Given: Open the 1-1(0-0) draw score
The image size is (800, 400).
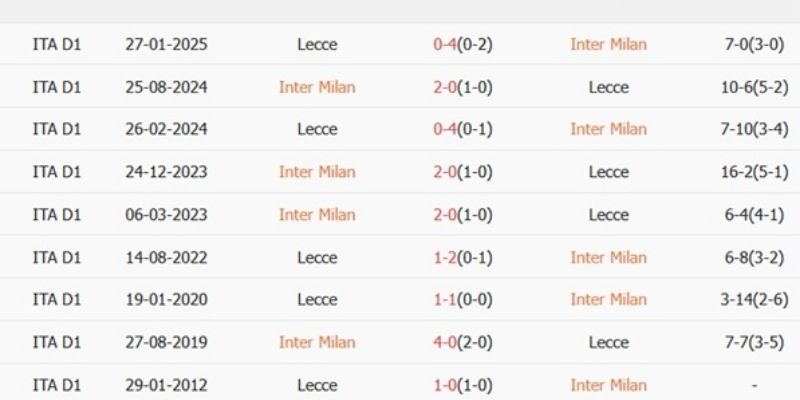Looking at the screenshot, I should tap(462, 300).
